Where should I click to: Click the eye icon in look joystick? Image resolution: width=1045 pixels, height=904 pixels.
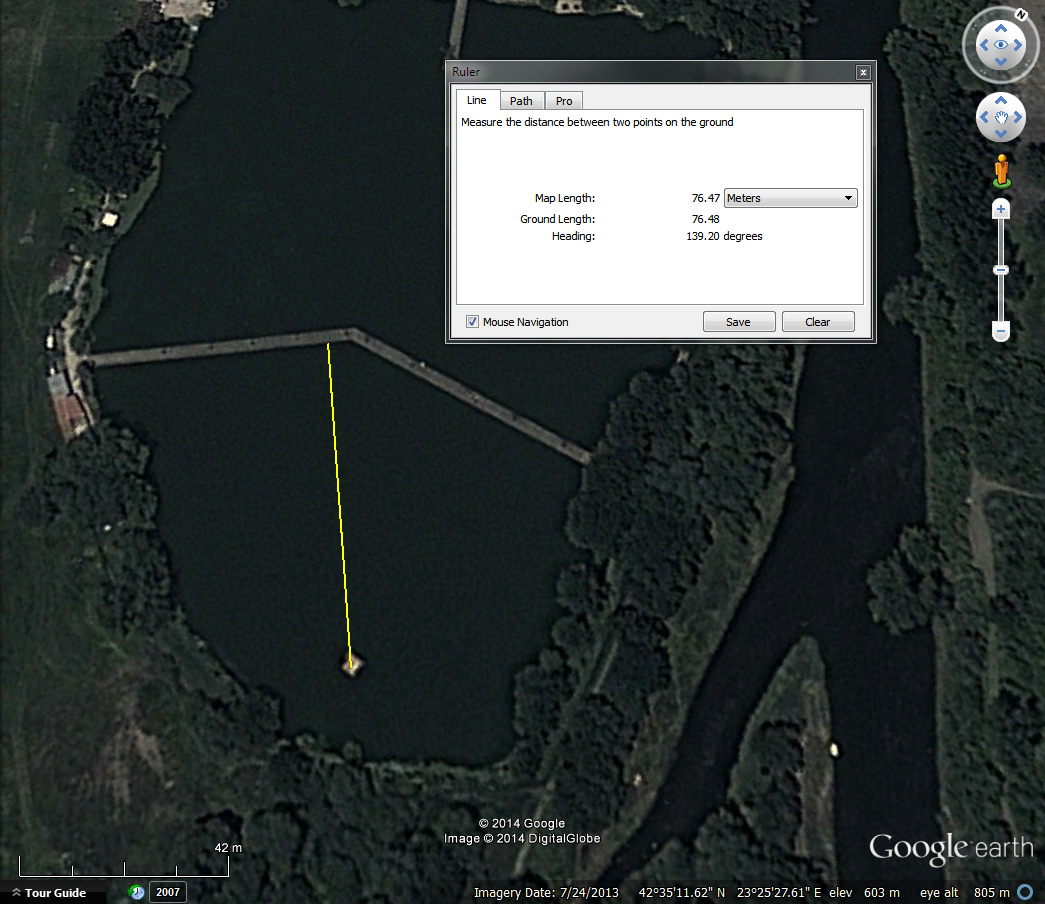tap(1000, 45)
